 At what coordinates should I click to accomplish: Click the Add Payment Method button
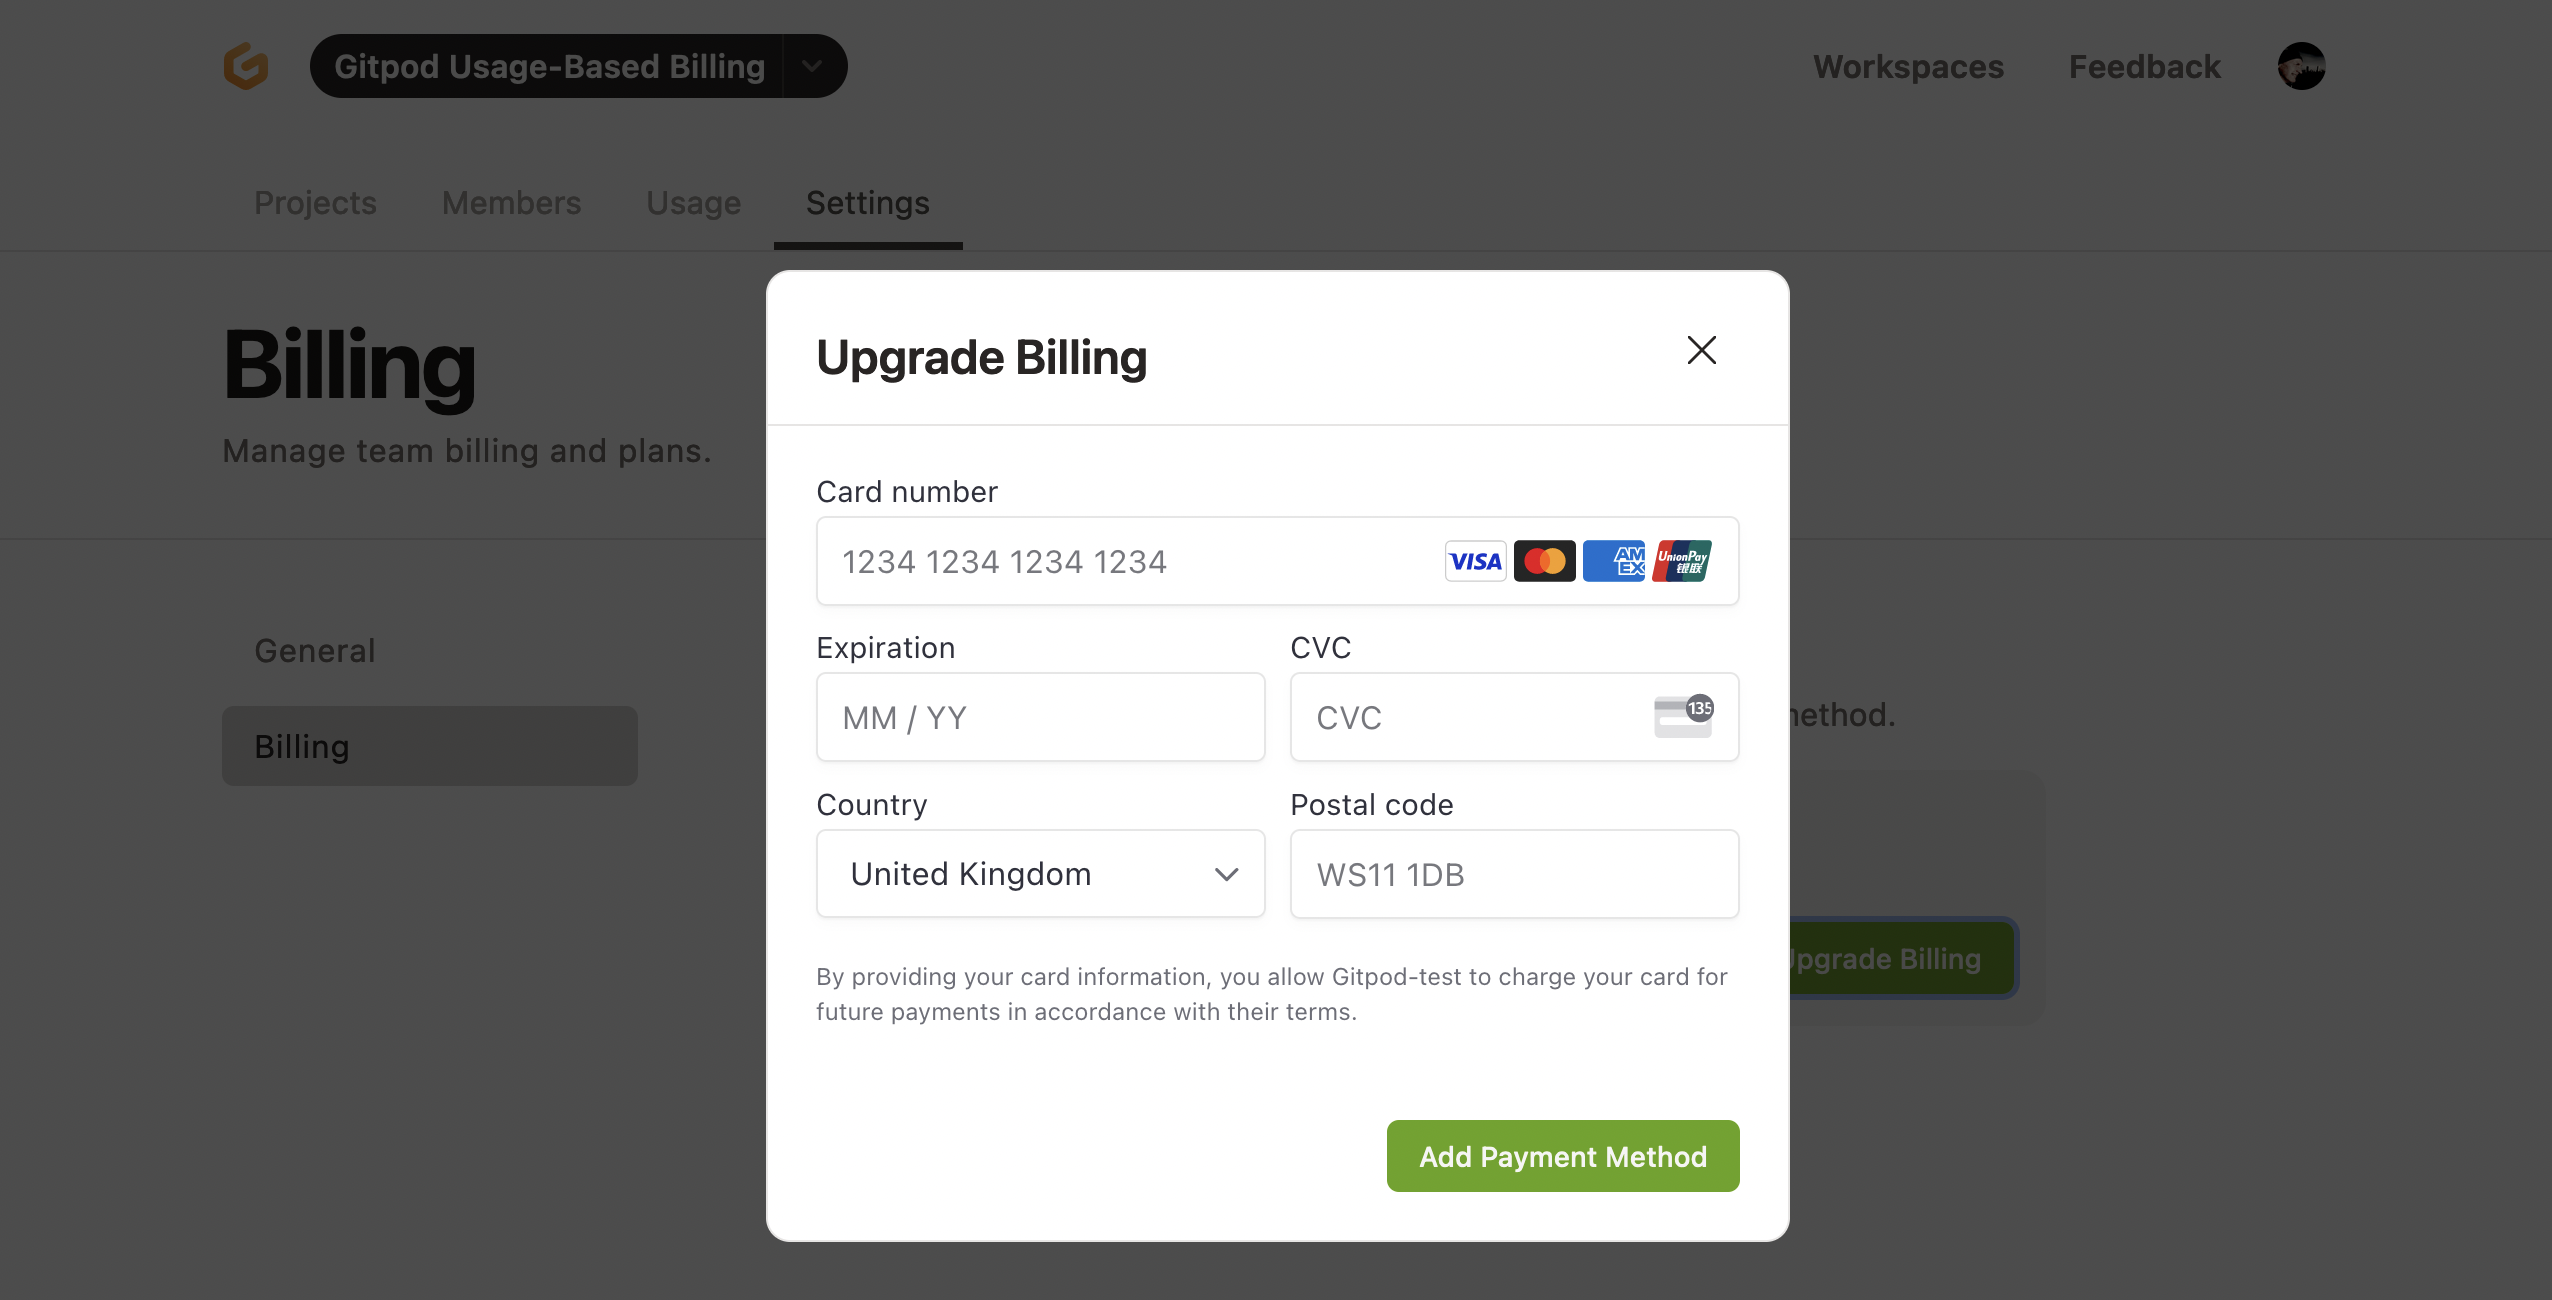point(1561,1156)
